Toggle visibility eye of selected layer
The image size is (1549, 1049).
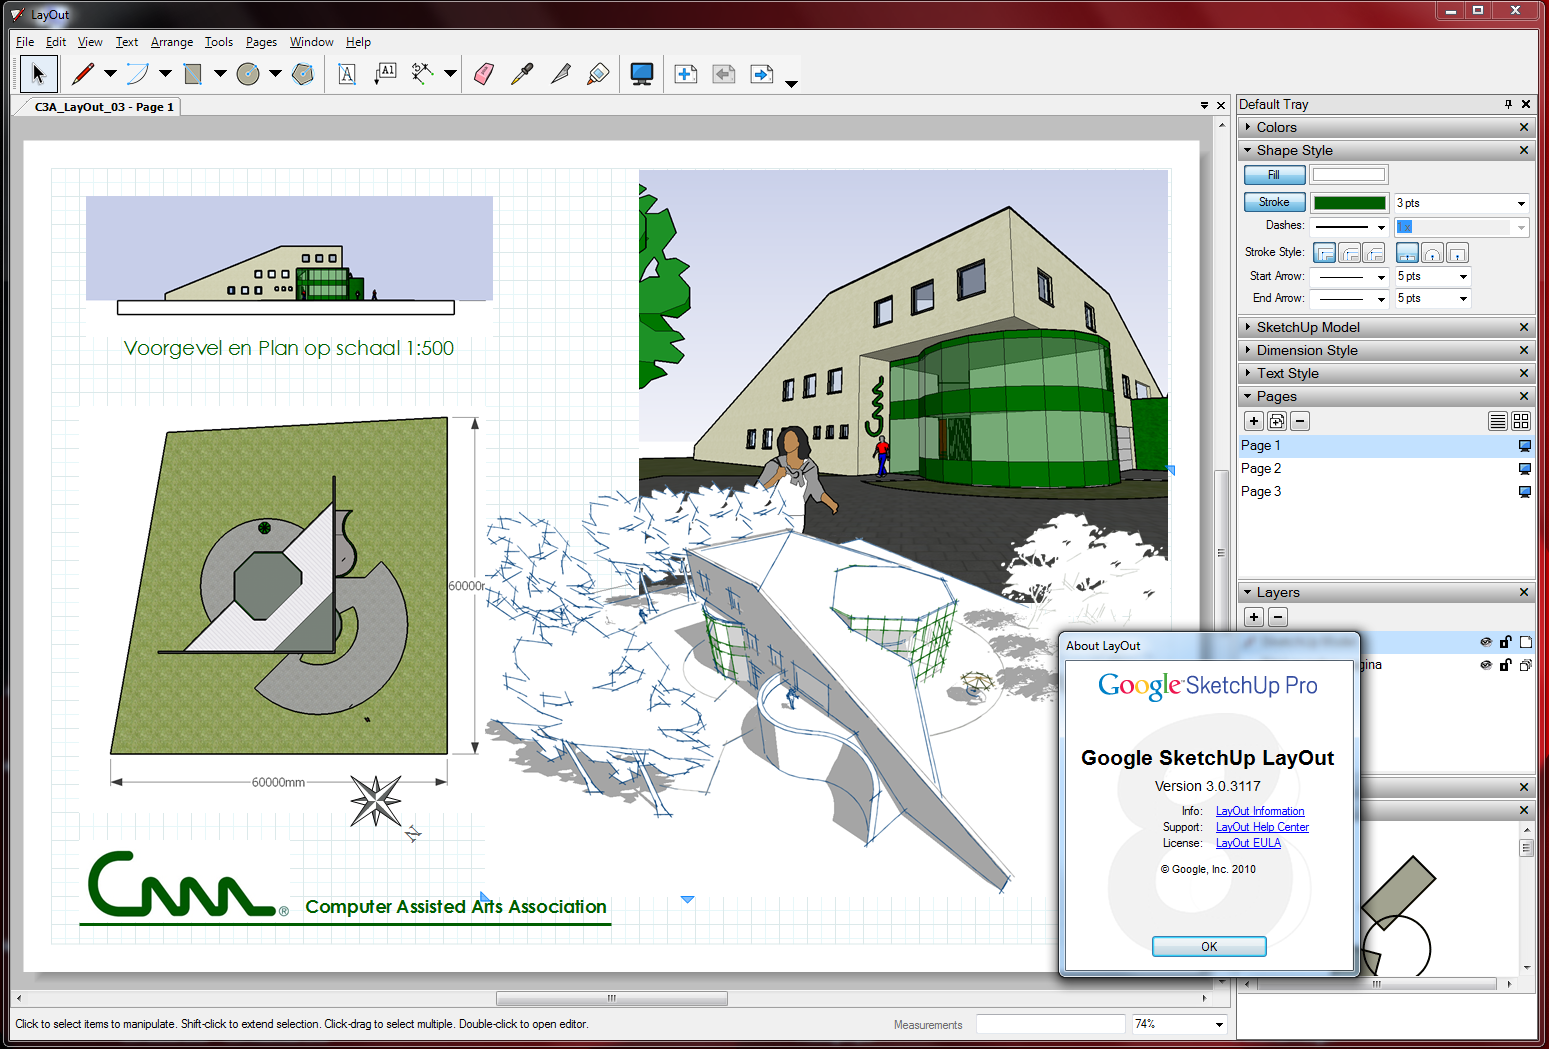1486,642
